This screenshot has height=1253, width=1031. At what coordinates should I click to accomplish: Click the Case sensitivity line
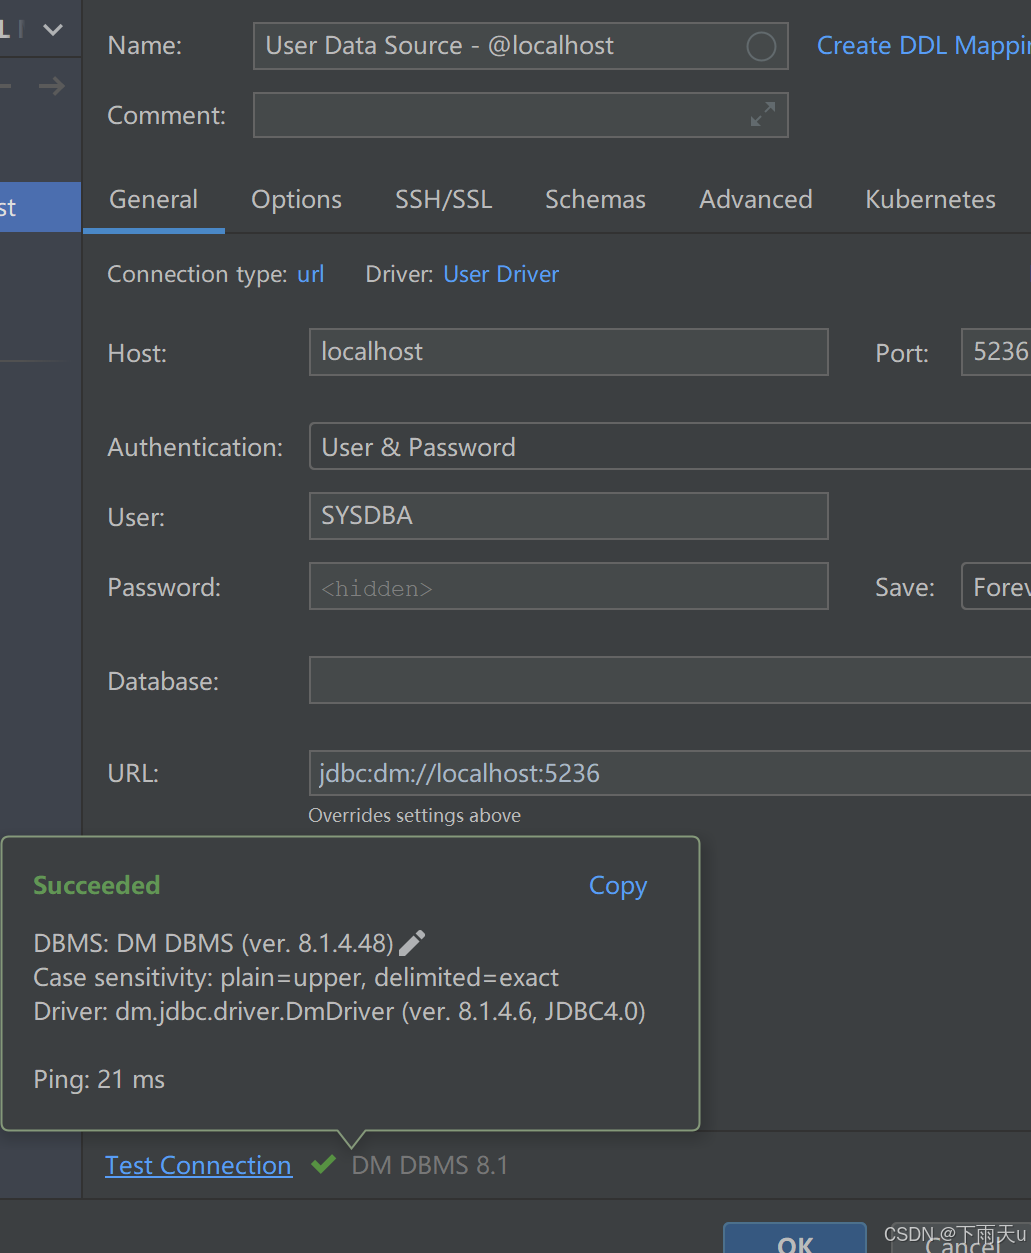(x=296, y=977)
